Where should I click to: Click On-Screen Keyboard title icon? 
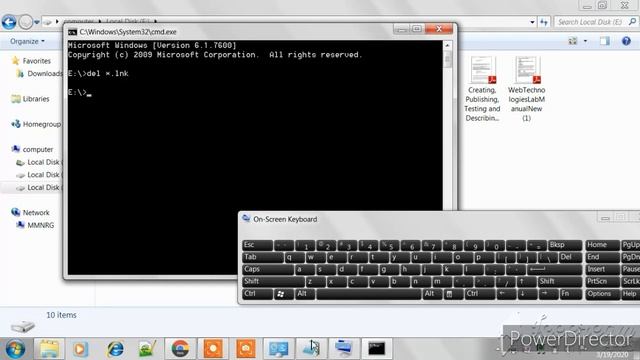(246, 218)
